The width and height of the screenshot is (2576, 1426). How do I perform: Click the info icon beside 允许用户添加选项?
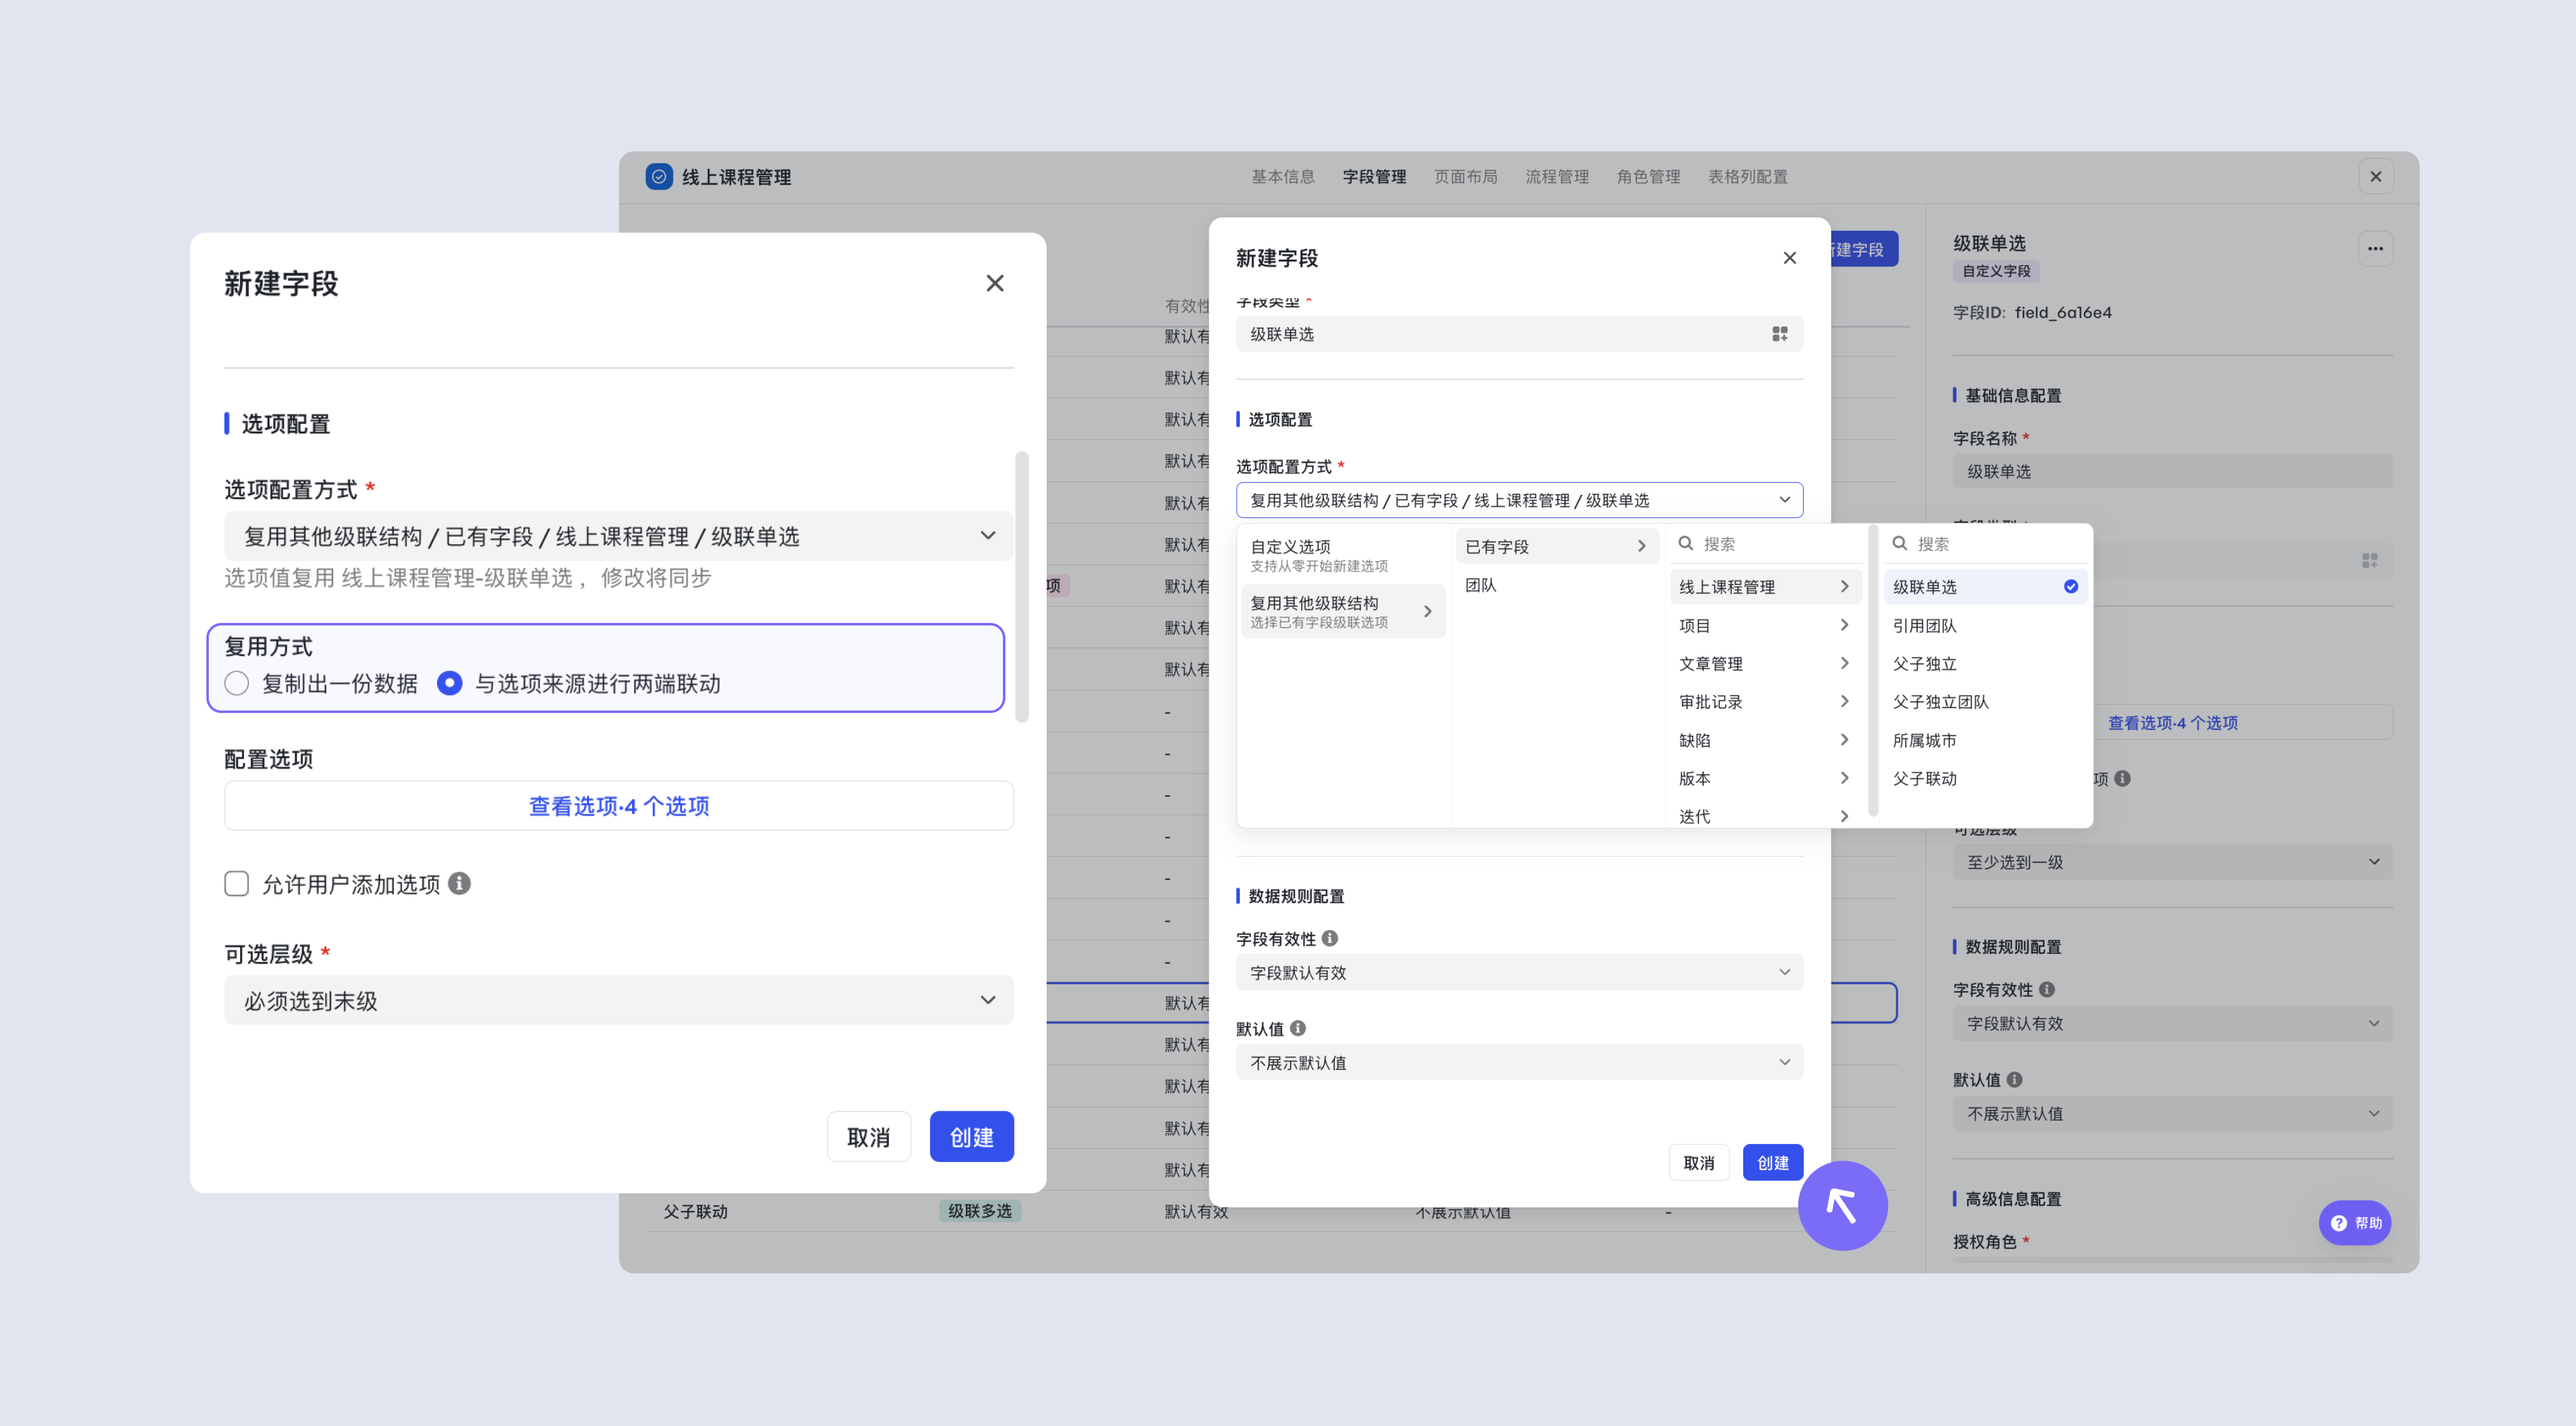459,884
